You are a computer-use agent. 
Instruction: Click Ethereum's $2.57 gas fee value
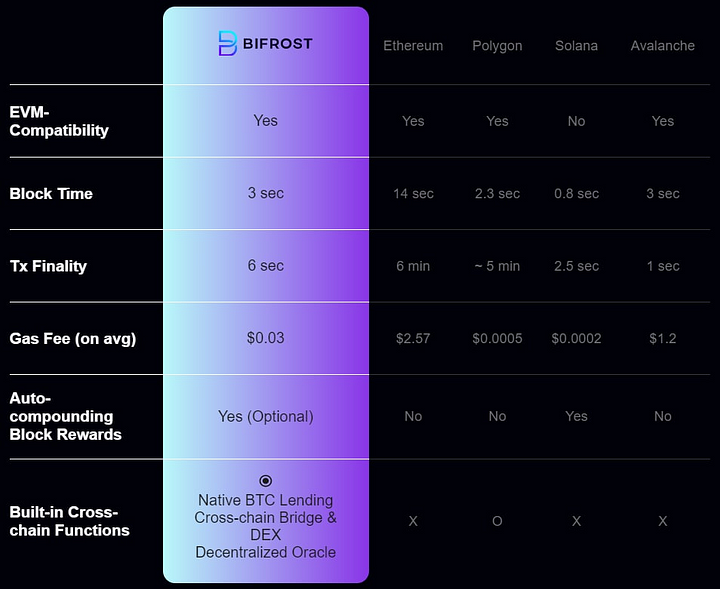coord(413,339)
